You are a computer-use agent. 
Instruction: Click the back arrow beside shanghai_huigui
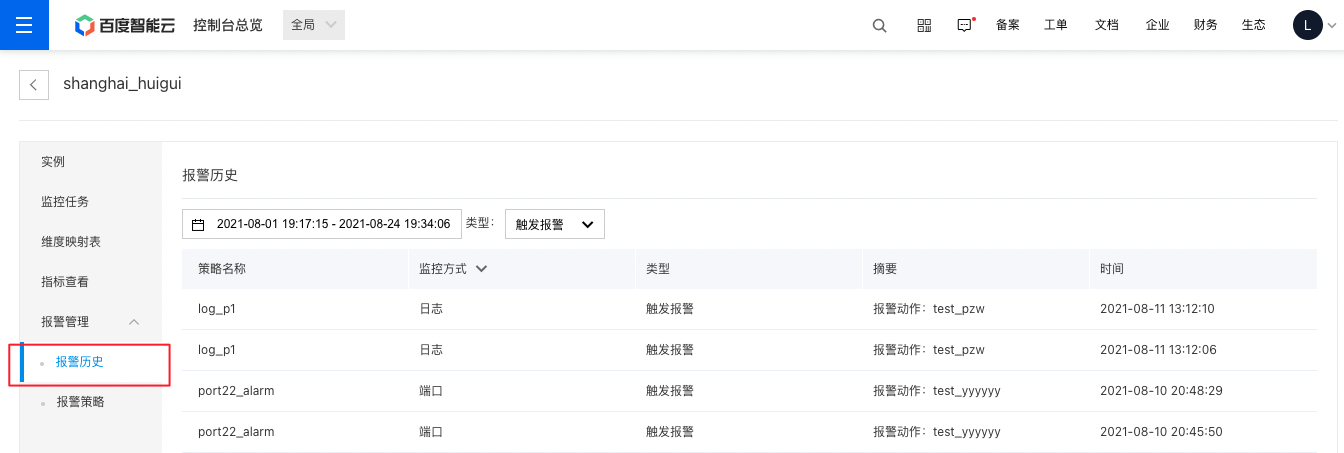coord(34,85)
